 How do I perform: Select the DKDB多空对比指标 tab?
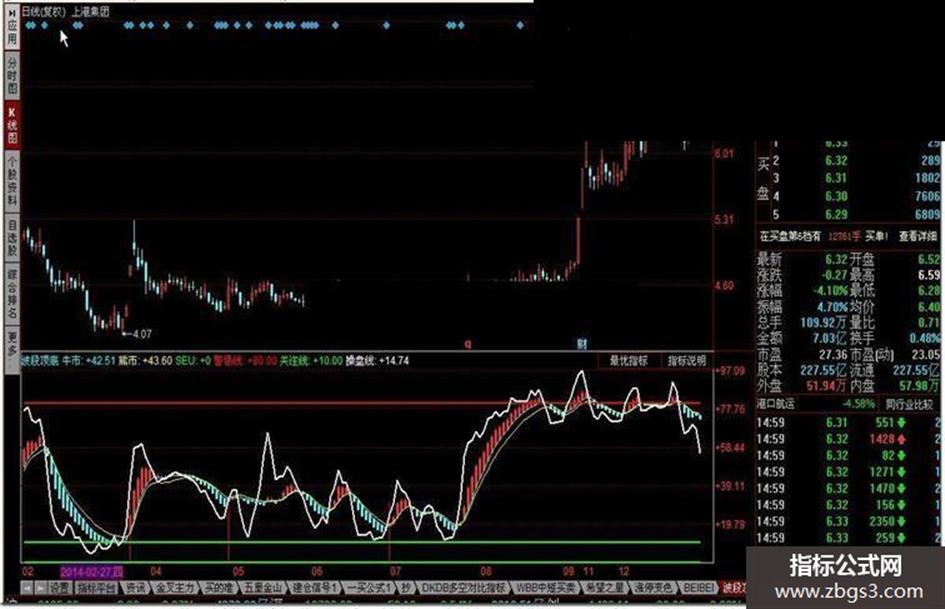463,587
